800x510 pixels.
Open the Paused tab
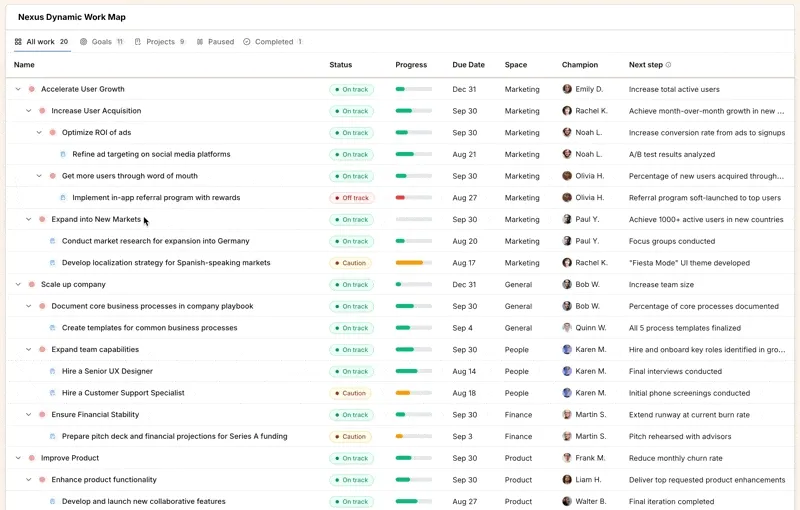(x=215, y=42)
